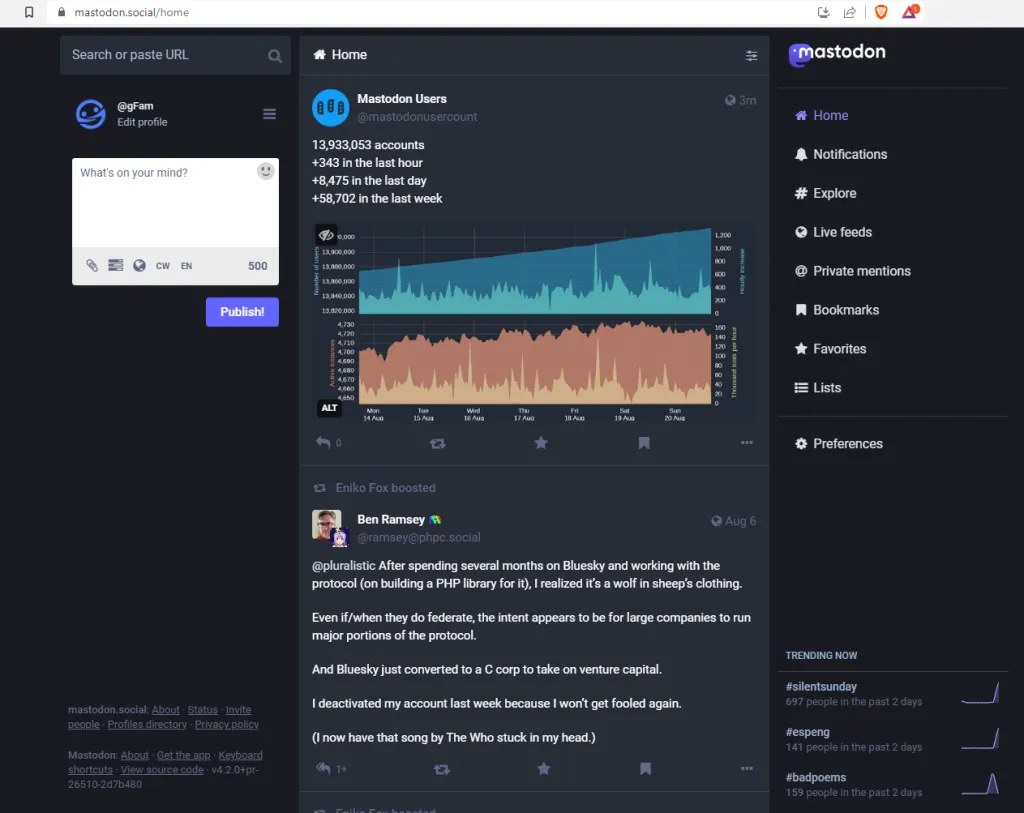1024x813 pixels.
Task: Open Explore in the sidebar
Action: 825,193
